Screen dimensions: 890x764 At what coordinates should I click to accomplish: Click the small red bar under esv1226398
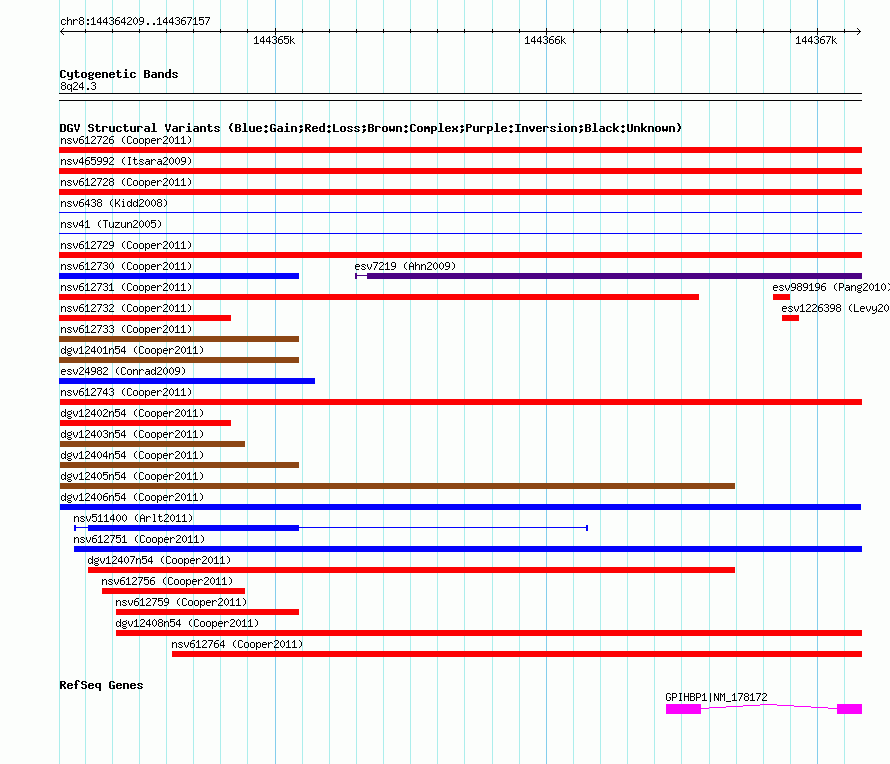[790, 318]
